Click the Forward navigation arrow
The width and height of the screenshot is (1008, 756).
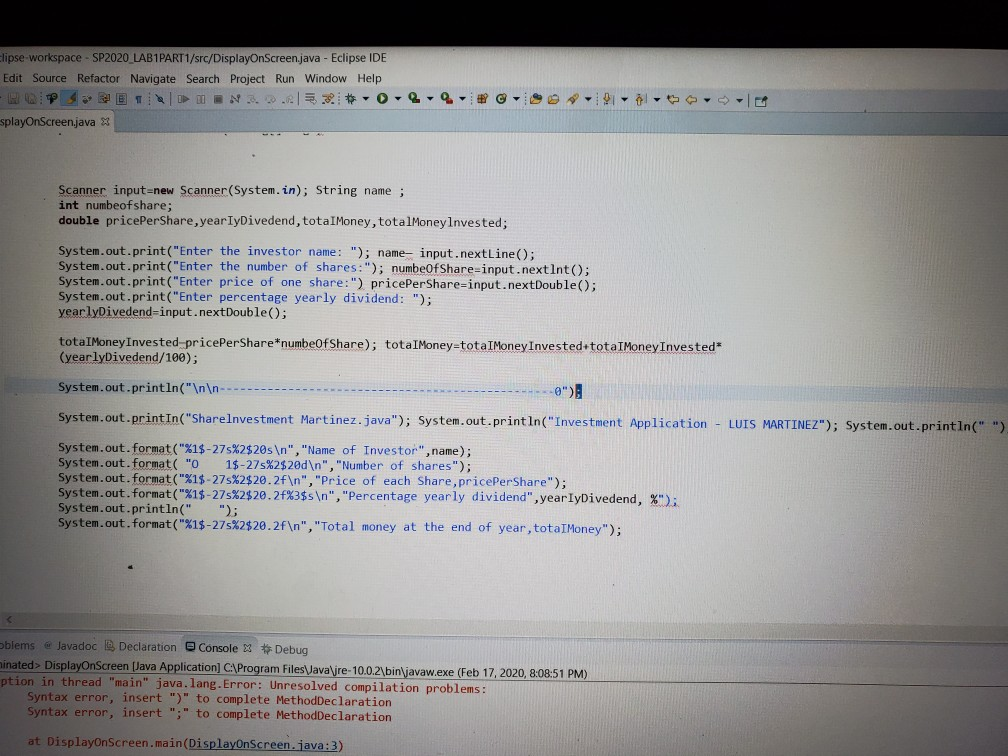(x=723, y=100)
